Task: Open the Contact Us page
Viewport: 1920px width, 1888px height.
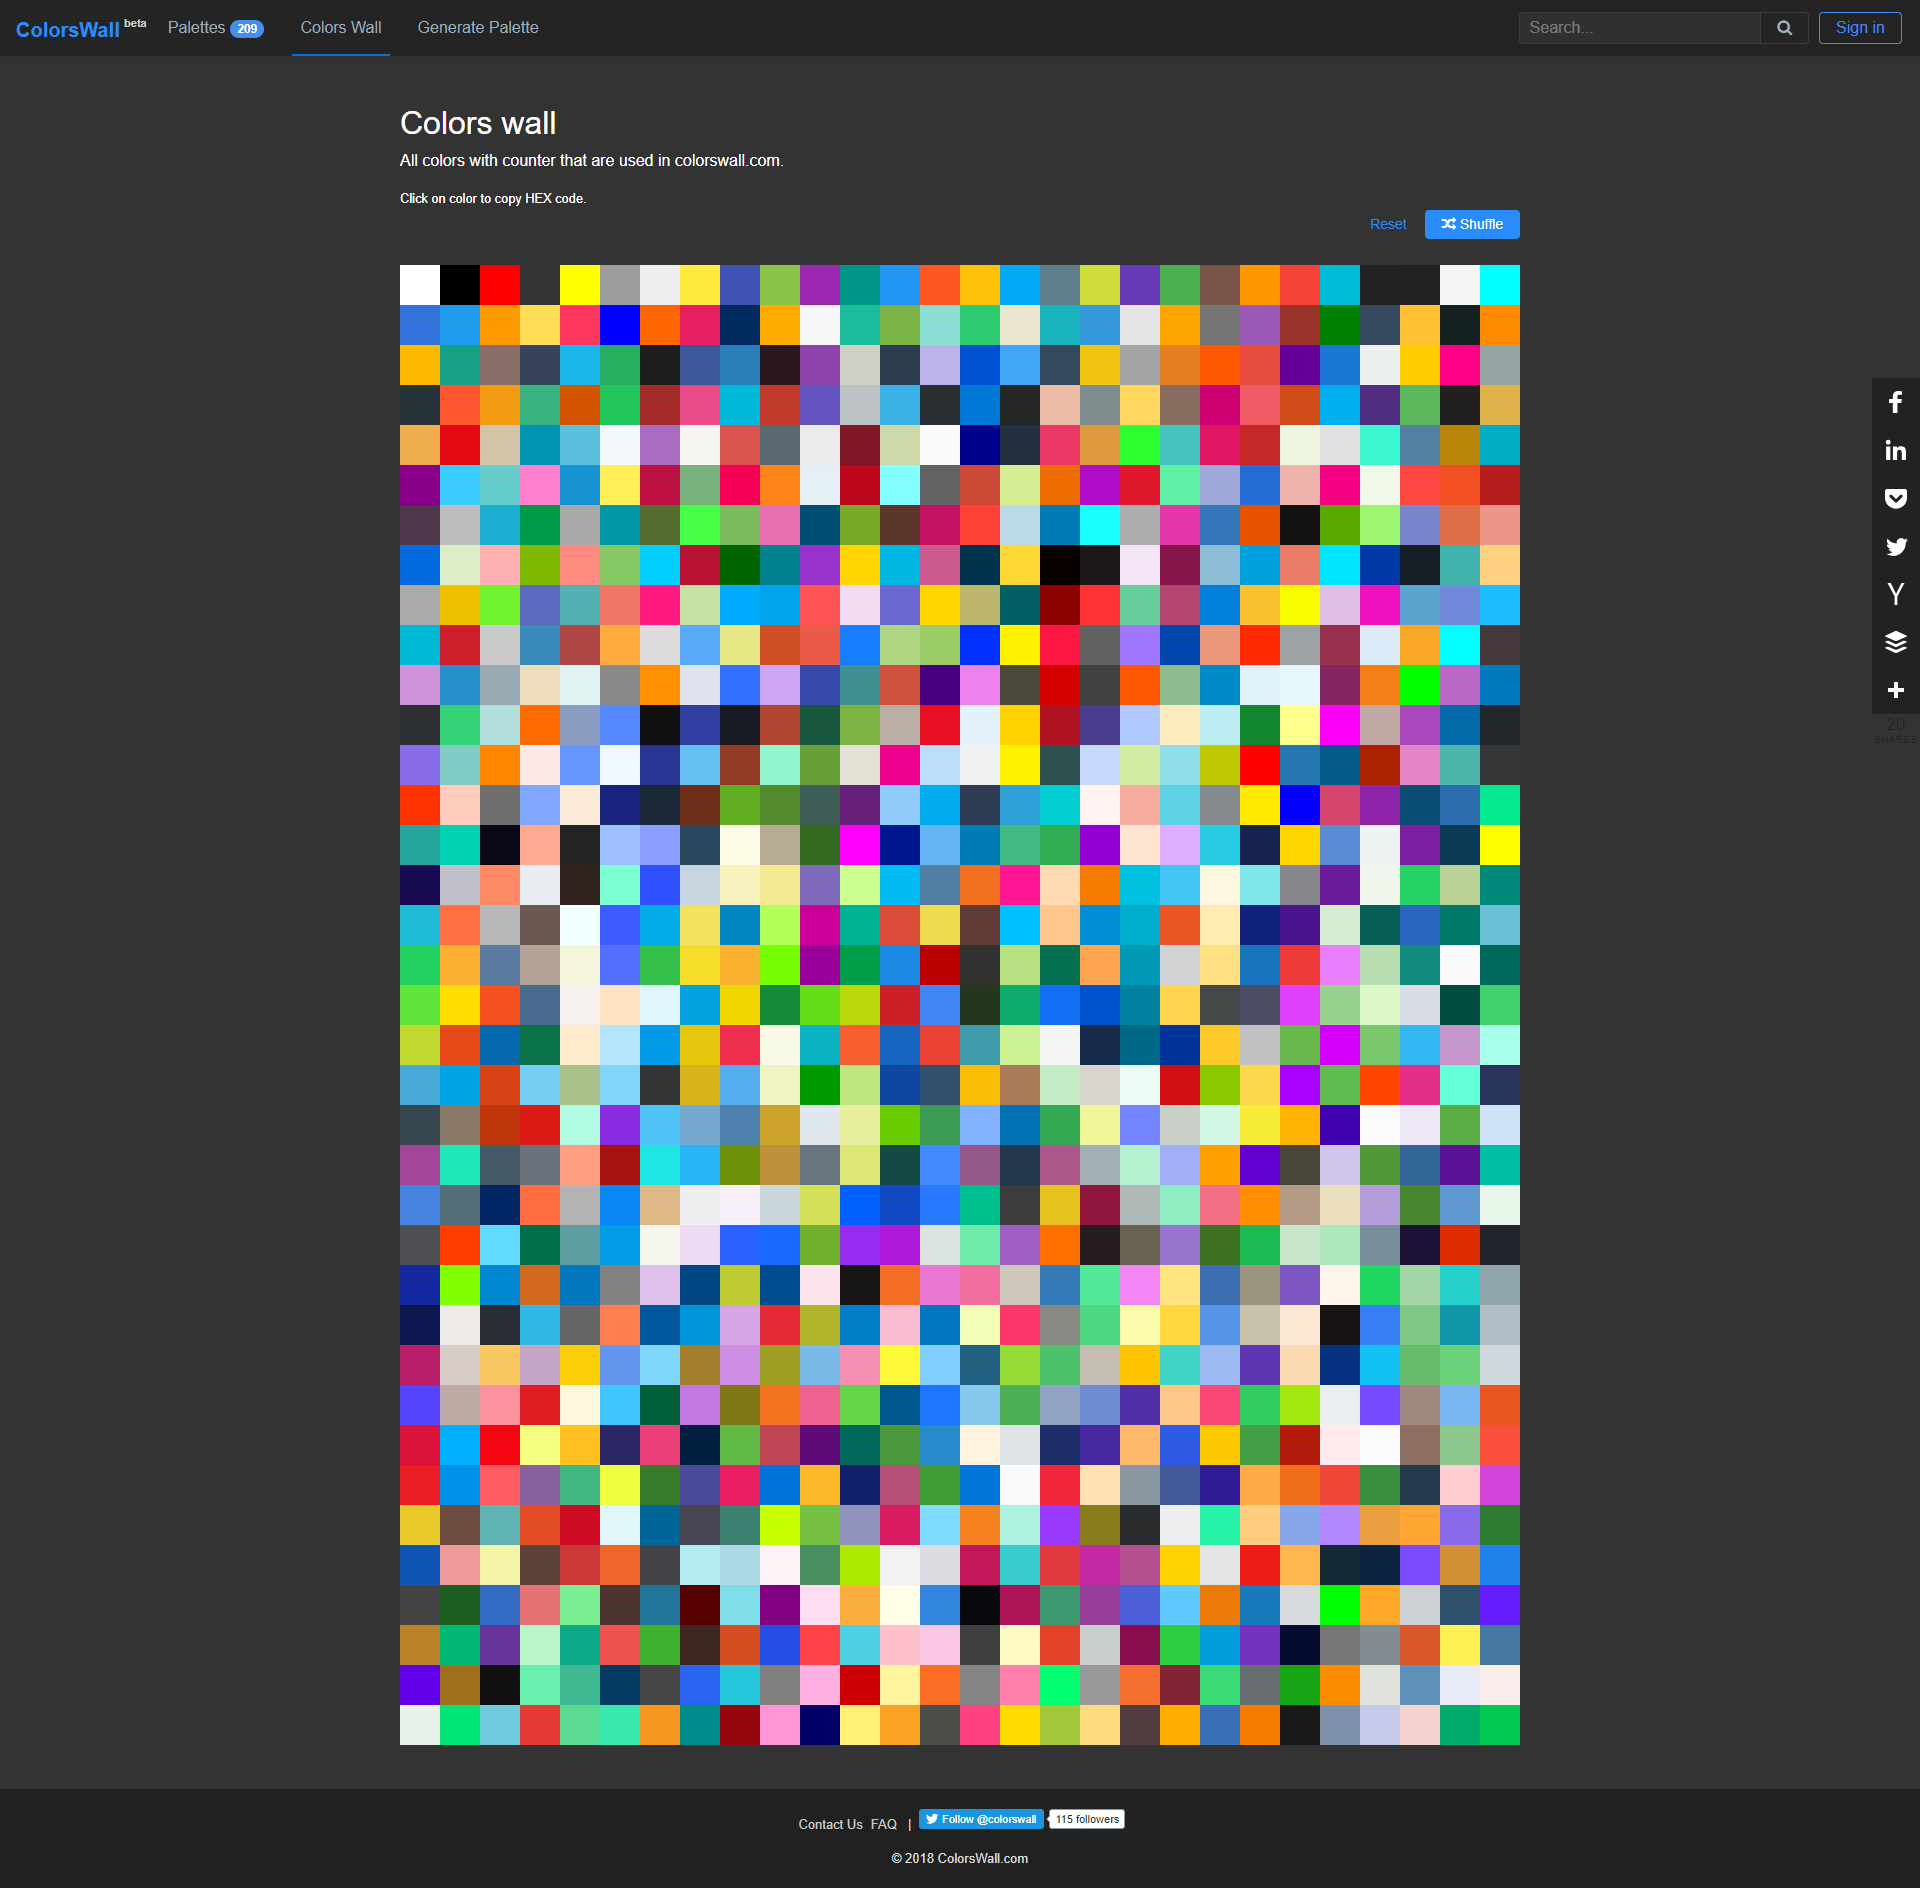Action: (829, 1823)
